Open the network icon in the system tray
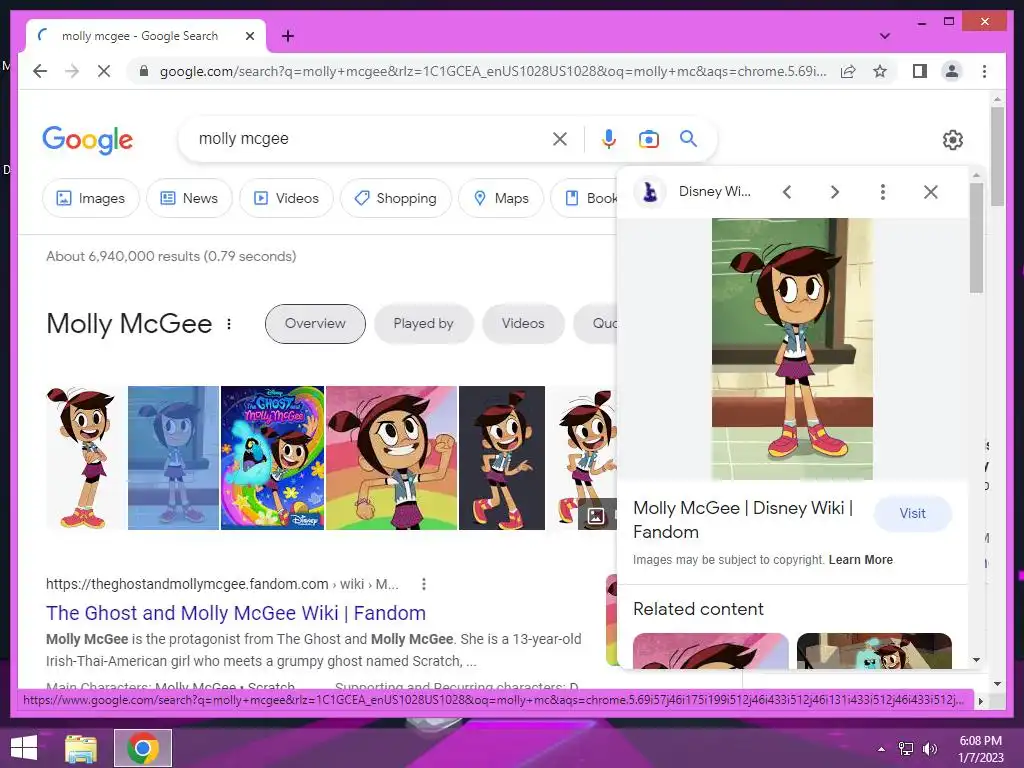 point(906,749)
